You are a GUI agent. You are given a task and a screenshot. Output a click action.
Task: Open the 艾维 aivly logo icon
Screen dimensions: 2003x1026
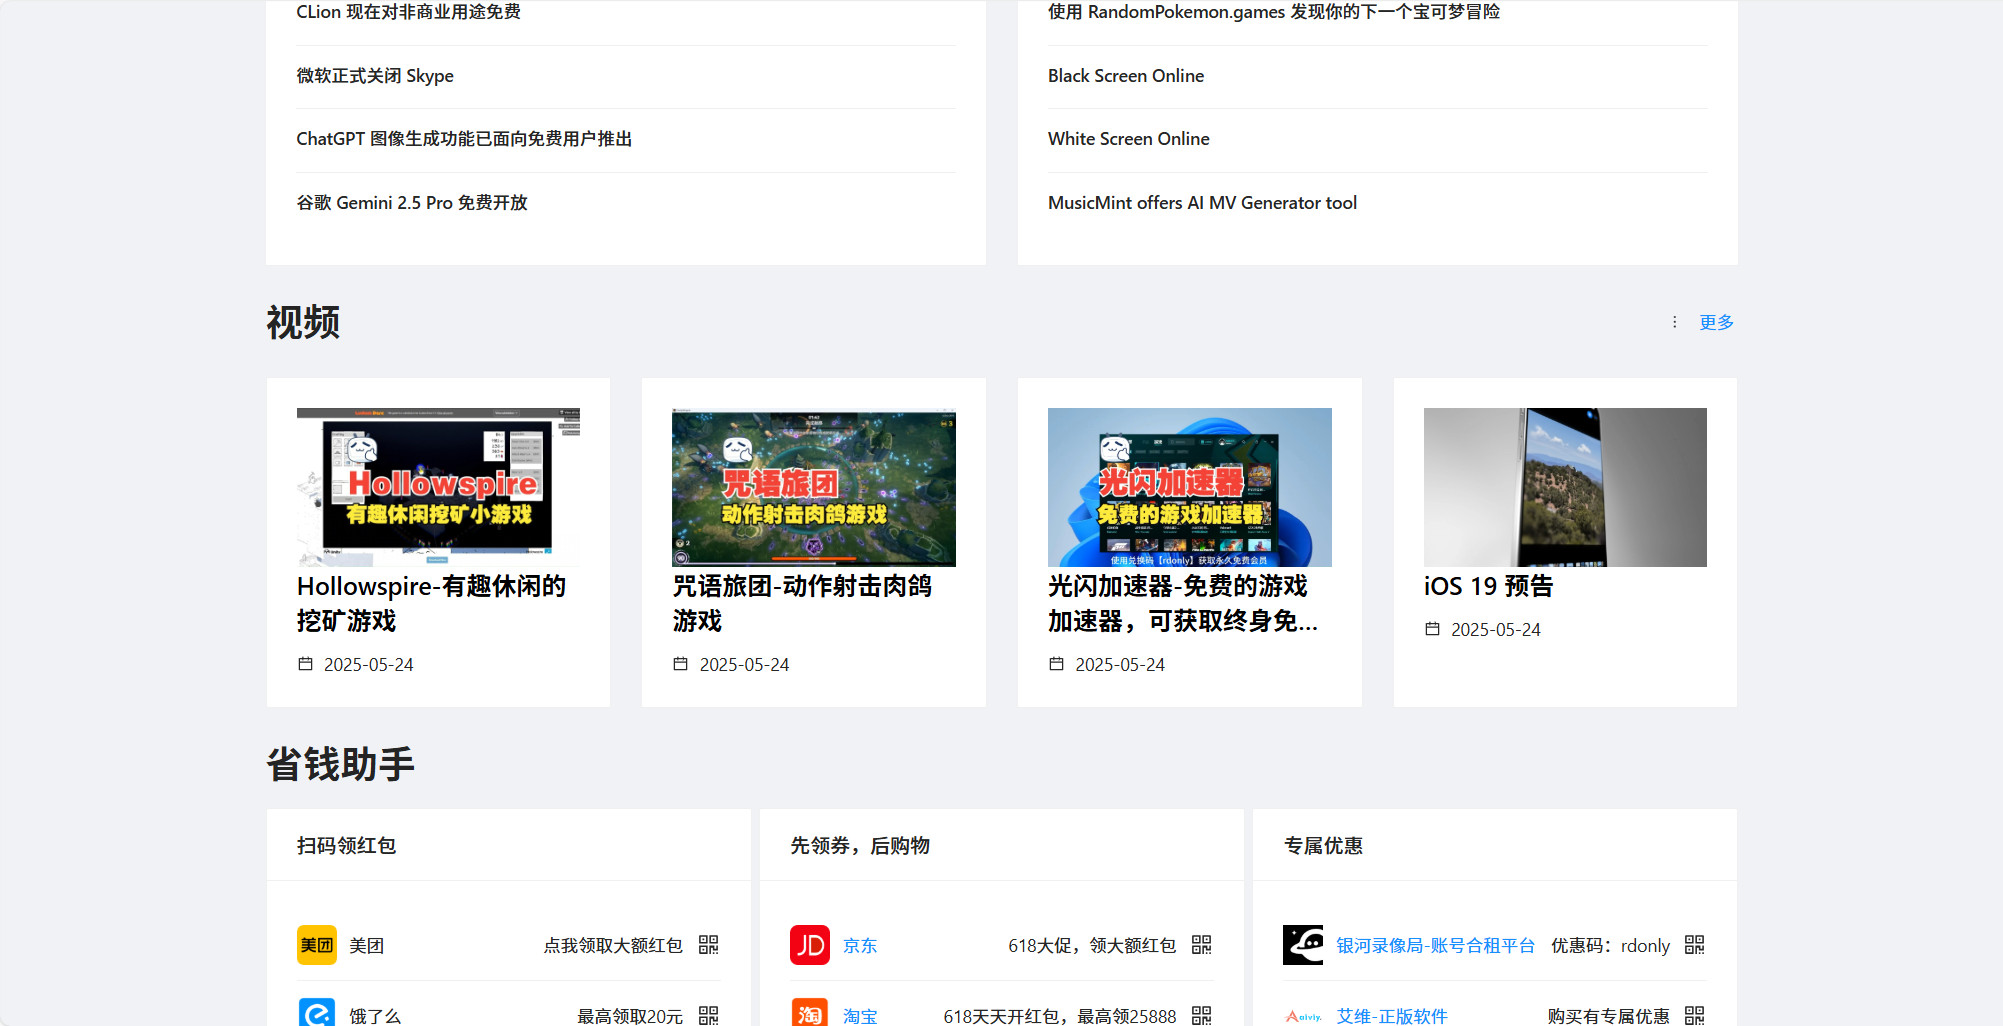click(x=1303, y=1016)
